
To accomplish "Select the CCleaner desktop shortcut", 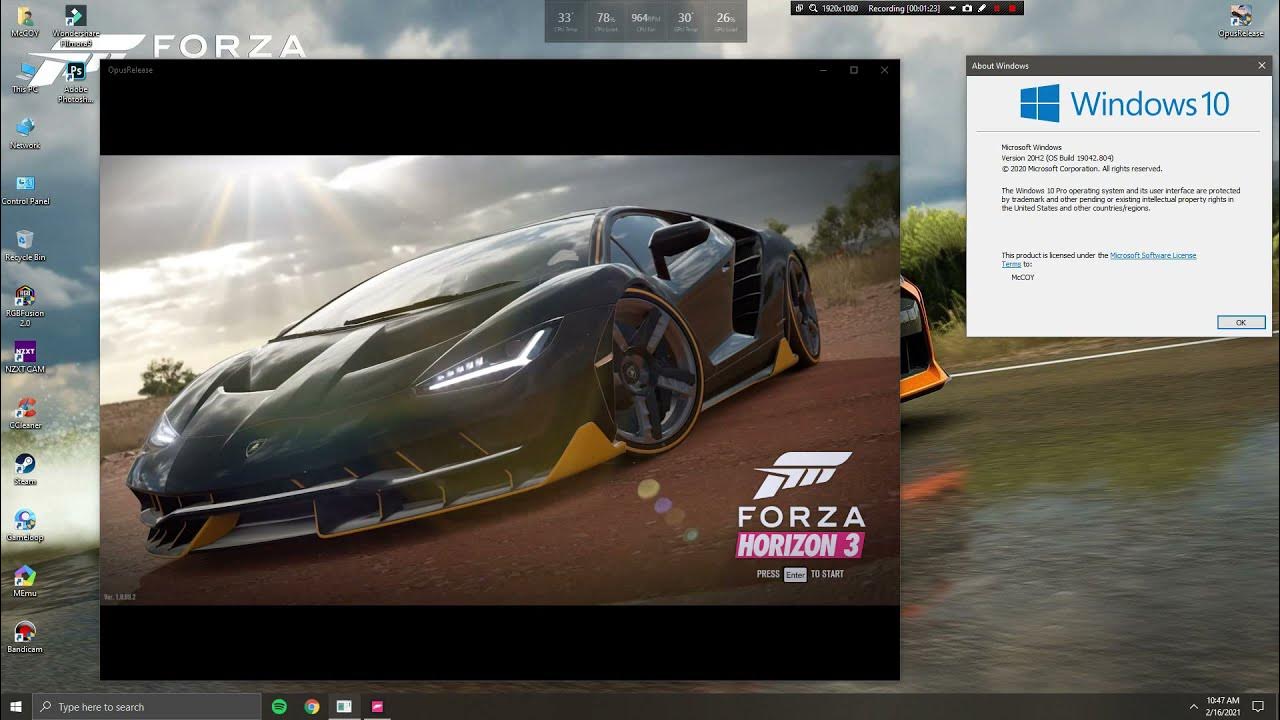I will coord(25,414).
